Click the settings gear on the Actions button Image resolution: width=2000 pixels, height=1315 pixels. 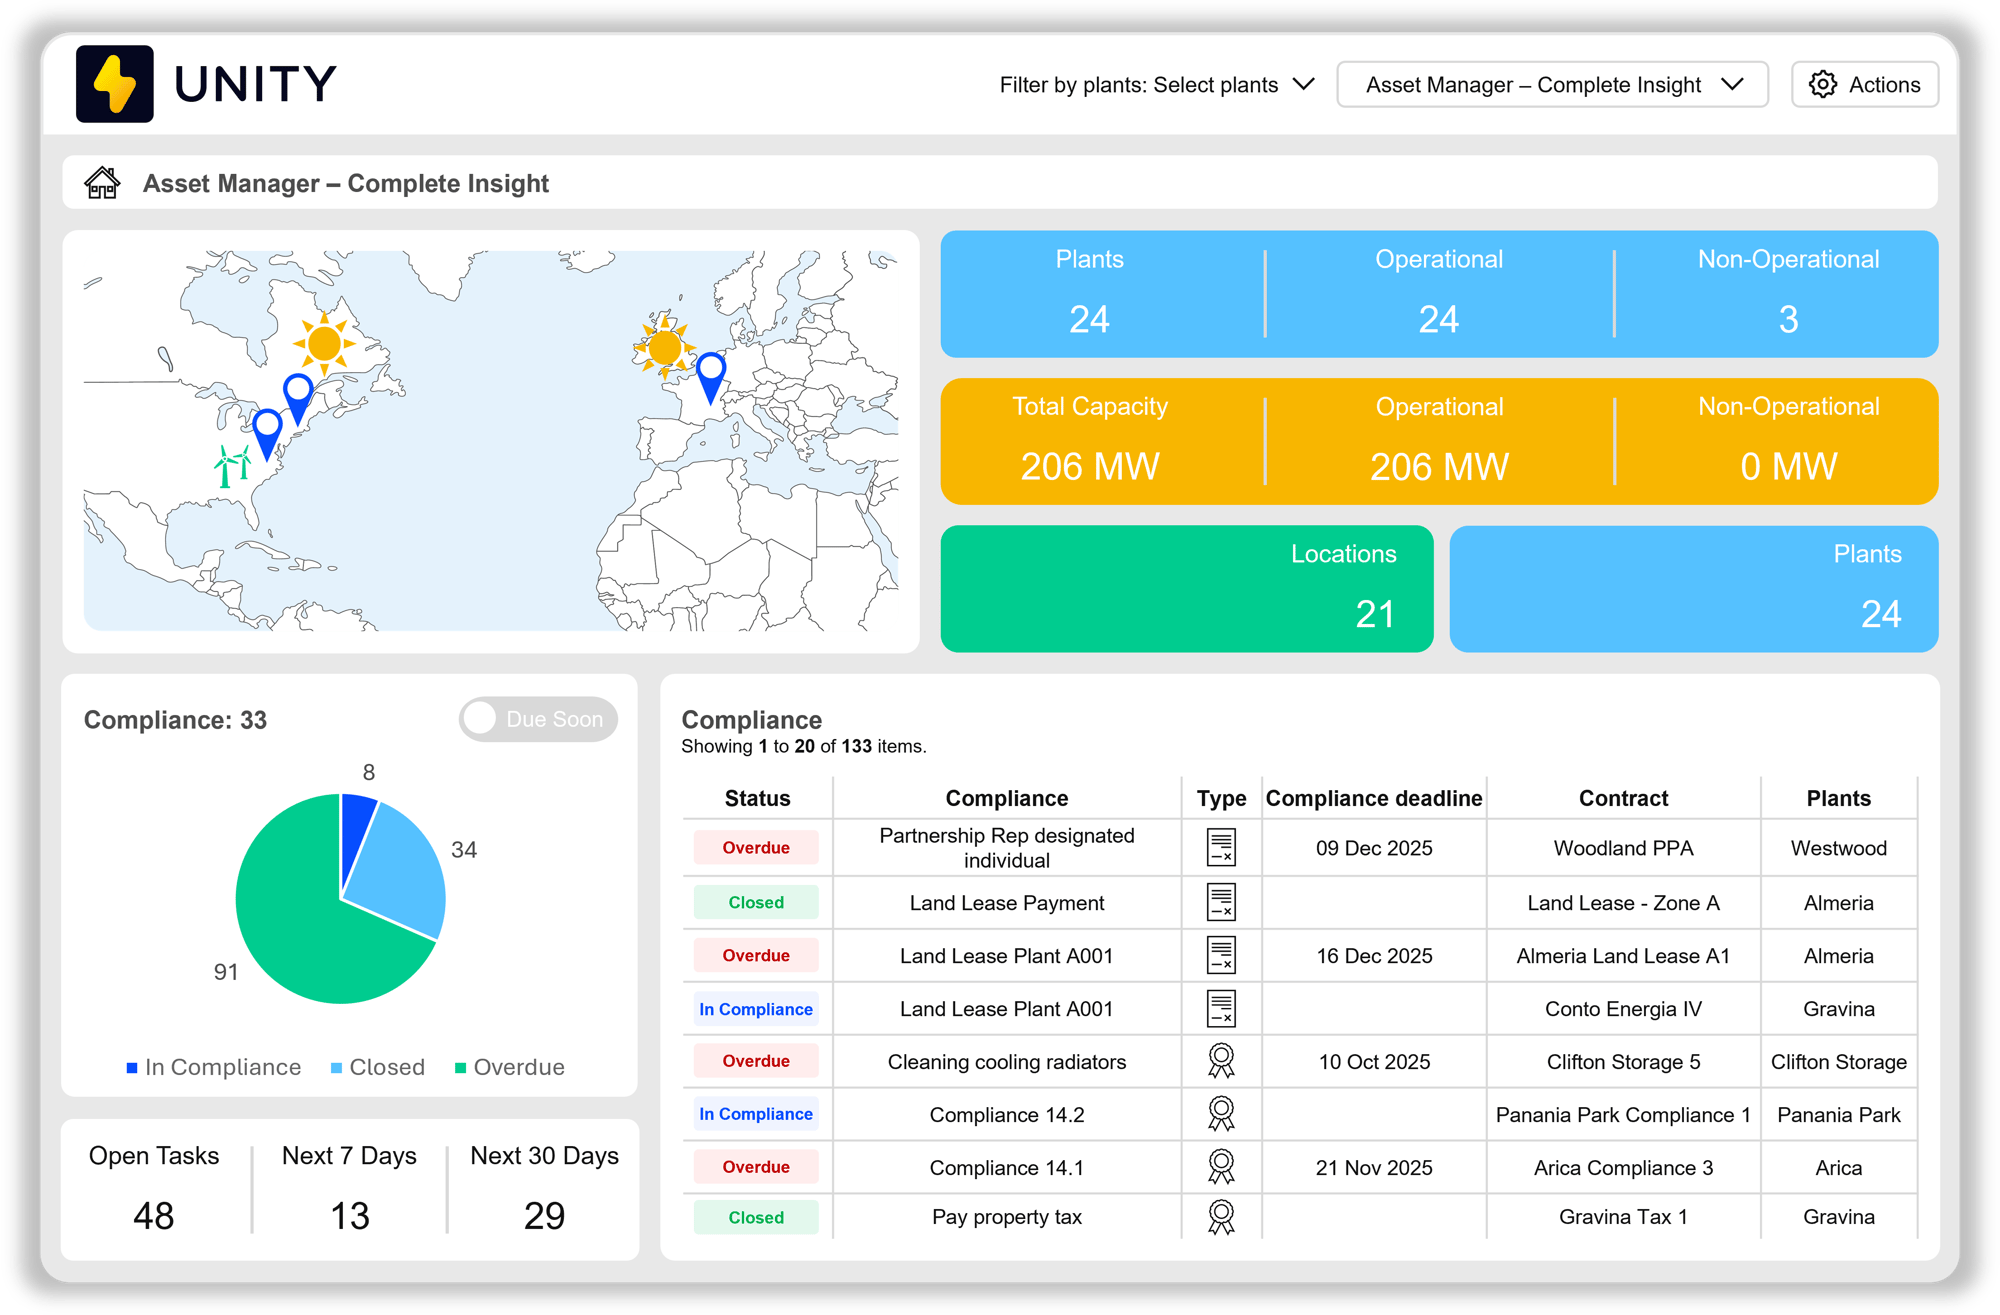coord(1825,84)
